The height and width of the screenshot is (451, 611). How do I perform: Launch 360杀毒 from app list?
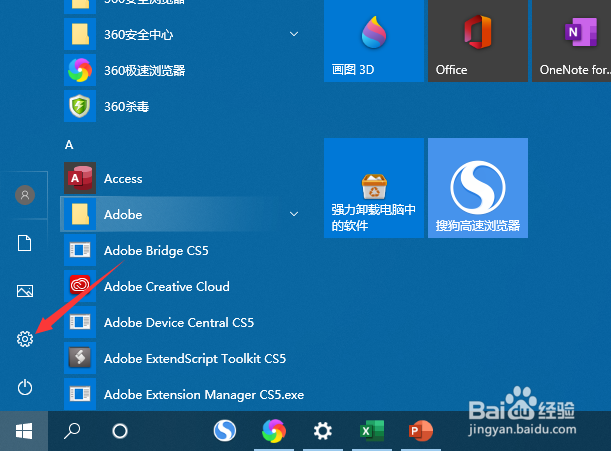(x=183, y=106)
